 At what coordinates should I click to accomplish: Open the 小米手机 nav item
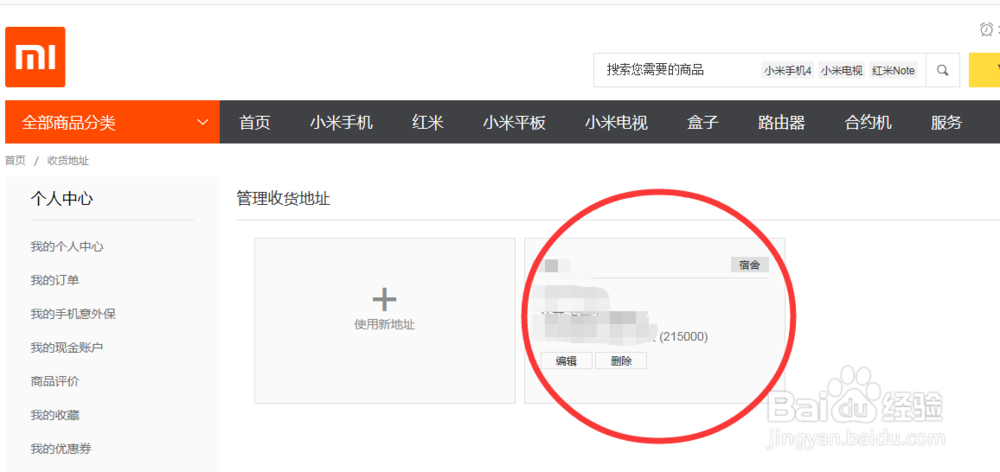(x=341, y=122)
